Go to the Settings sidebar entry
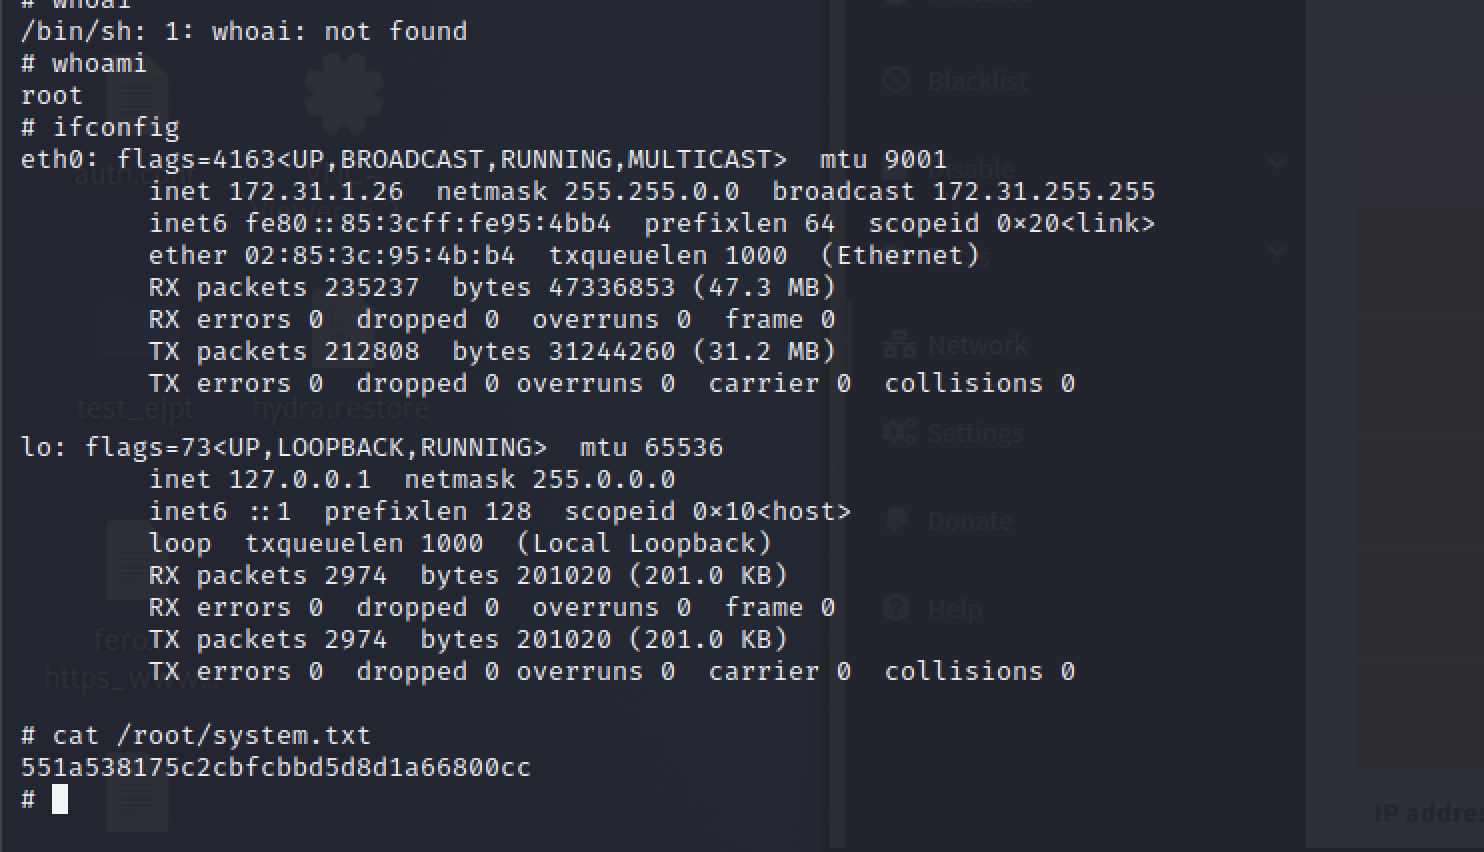Image resolution: width=1484 pixels, height=852 pixels. tap(975, 433)
